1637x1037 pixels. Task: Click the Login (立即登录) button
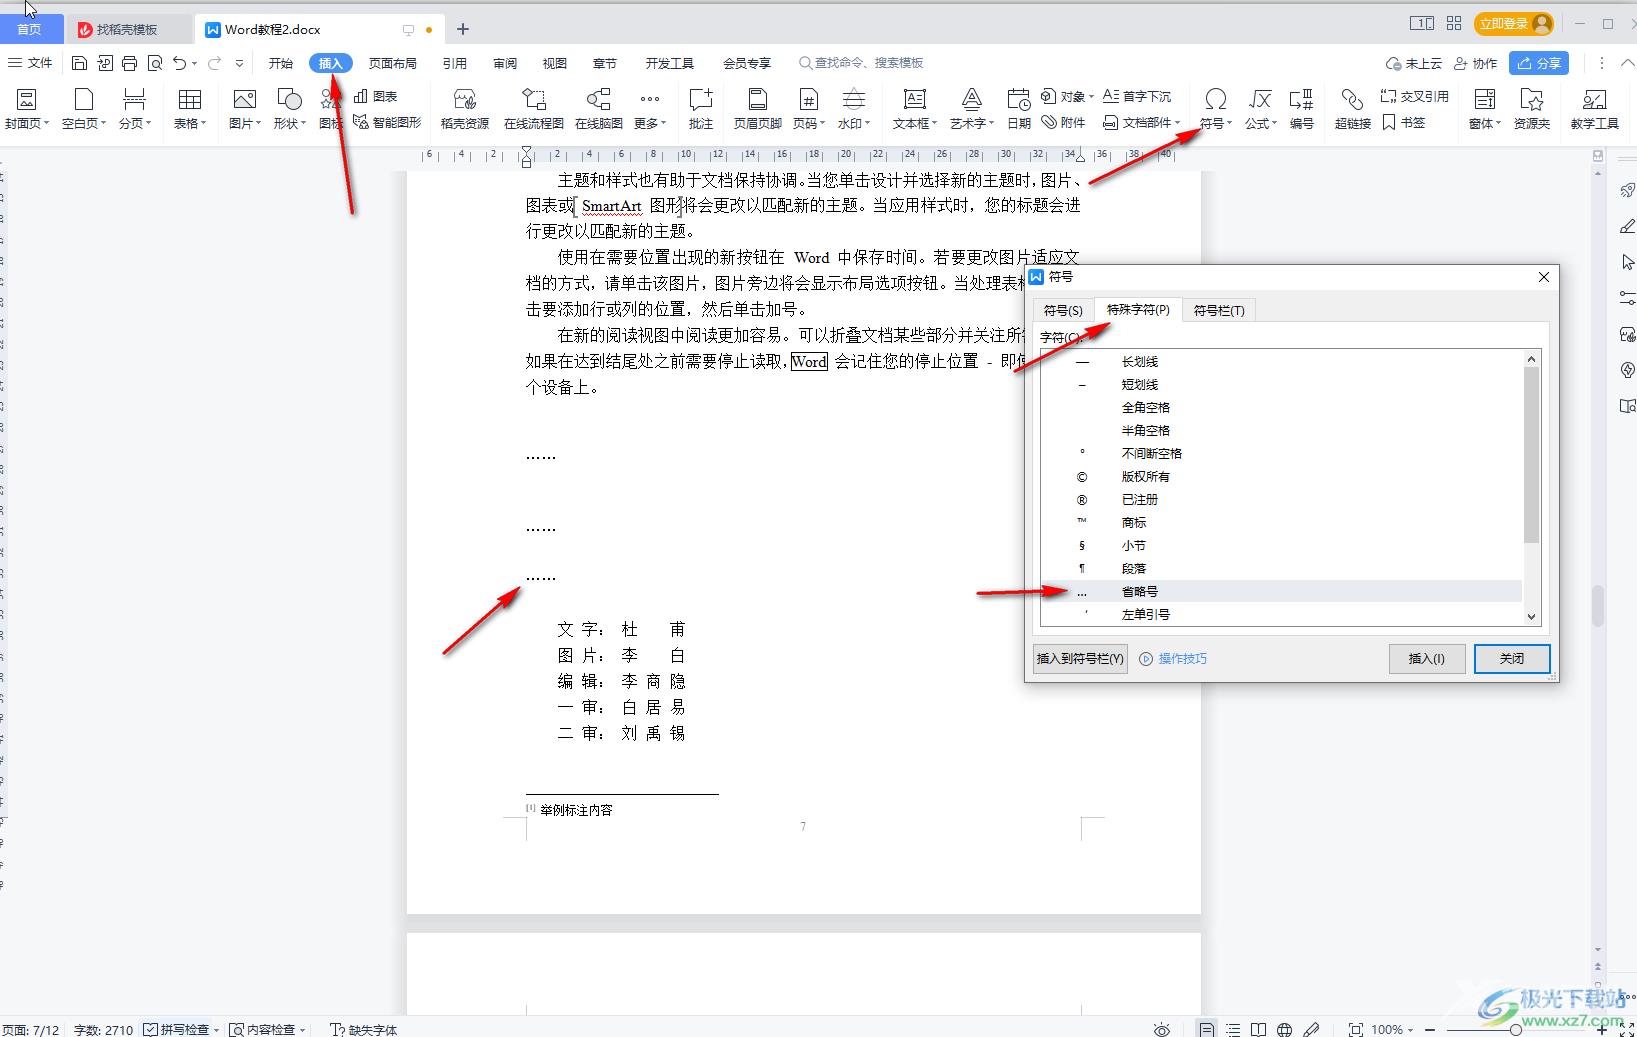pos(1514,23)
